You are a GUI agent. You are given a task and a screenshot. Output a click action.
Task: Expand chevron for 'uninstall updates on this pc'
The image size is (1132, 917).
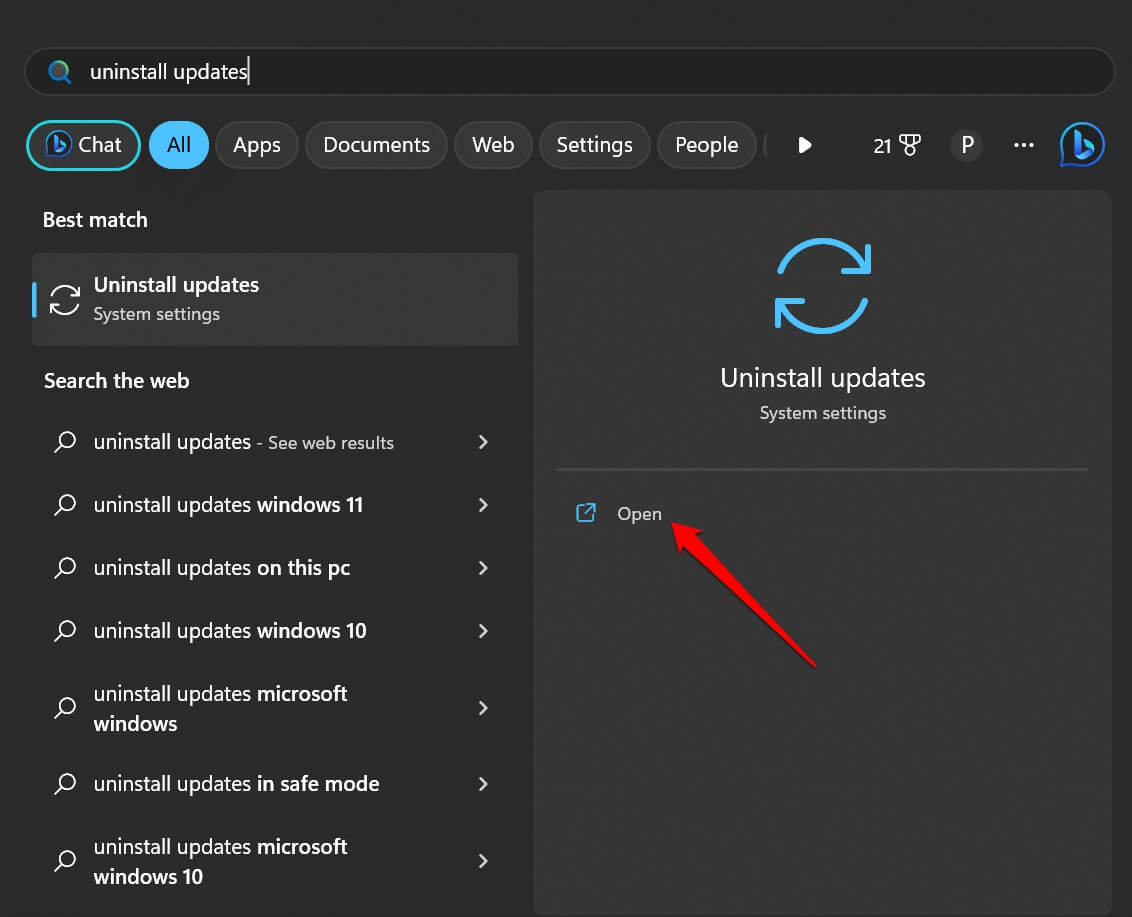pyautogui.click(x=483, y=568)
